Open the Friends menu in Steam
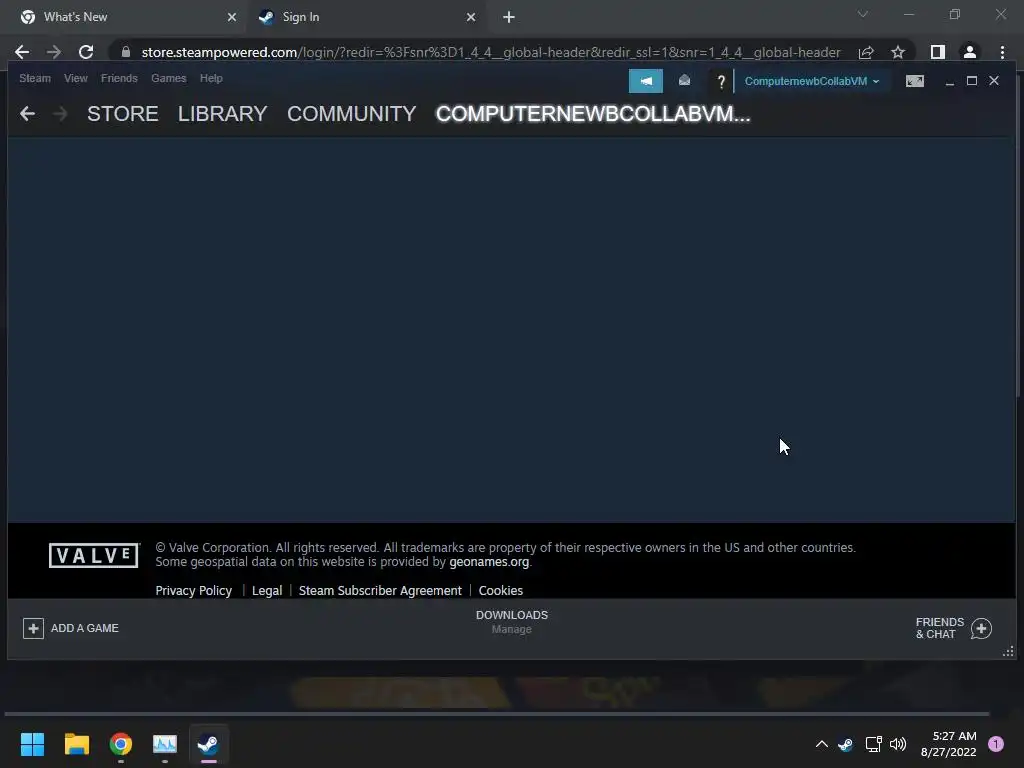Screen dimensions: 1024x768 (119, 78)
